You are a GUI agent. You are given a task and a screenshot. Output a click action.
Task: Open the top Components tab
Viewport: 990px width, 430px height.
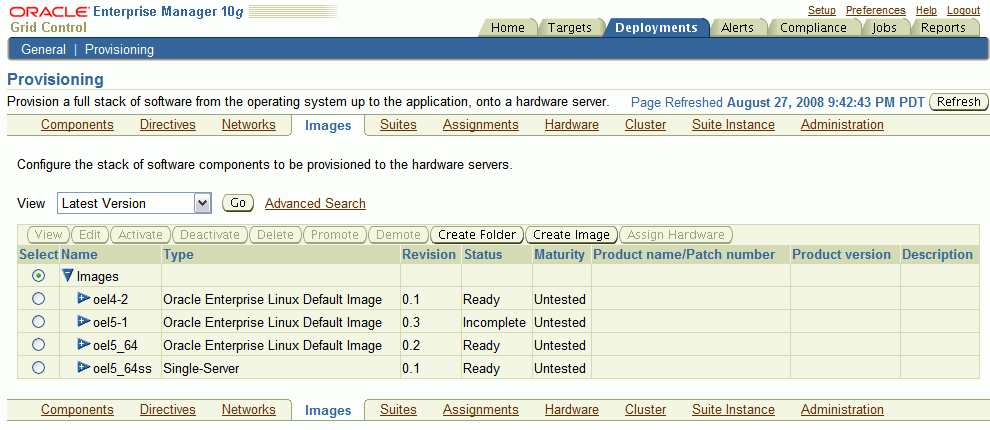[77, 124]
